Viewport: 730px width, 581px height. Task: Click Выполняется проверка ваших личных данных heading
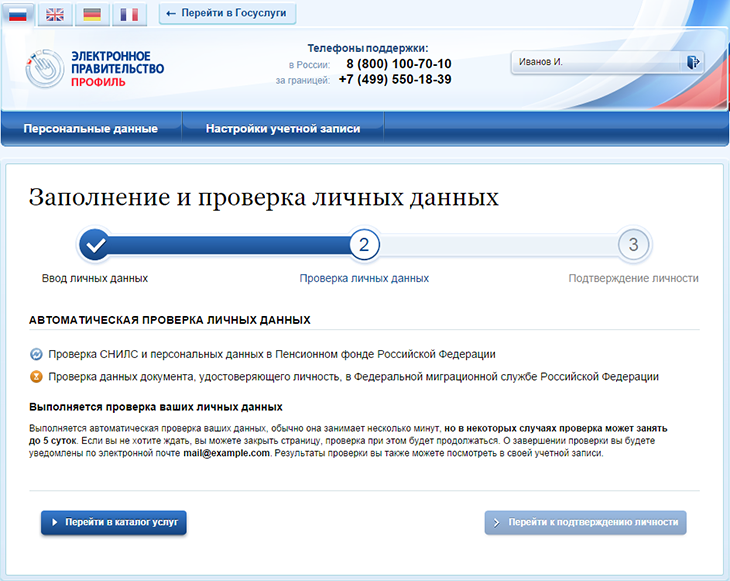point(155,407)
